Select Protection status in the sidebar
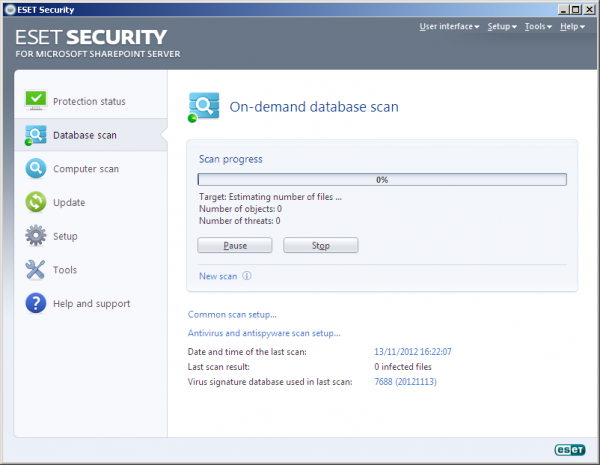Image resolution: width=600 pixels, height=465 pixels. tap(103, 102)
